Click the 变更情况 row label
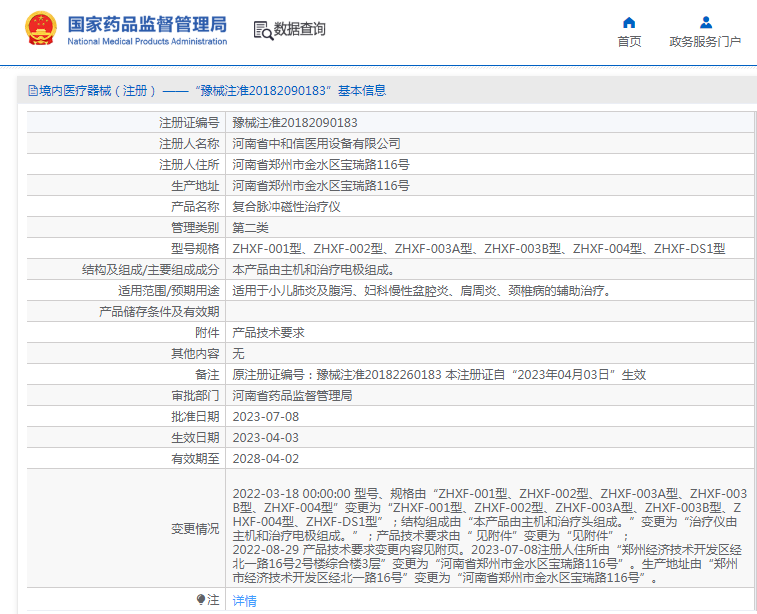Screen dimensions: 757x614 [x=195, y=529]
